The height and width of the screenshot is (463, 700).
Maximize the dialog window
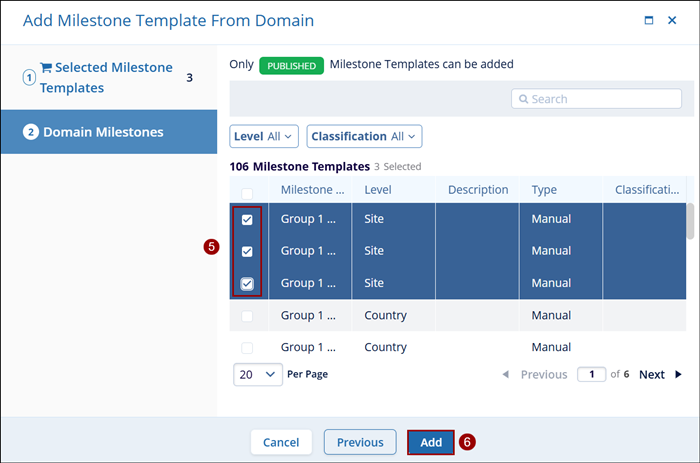tap(649, 20)
